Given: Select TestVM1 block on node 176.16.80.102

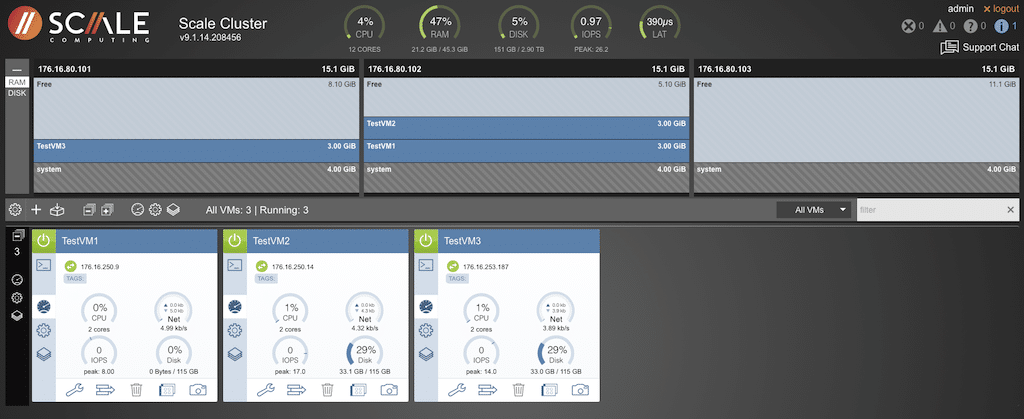Looking at the screenshot, I should click(526, 151).
